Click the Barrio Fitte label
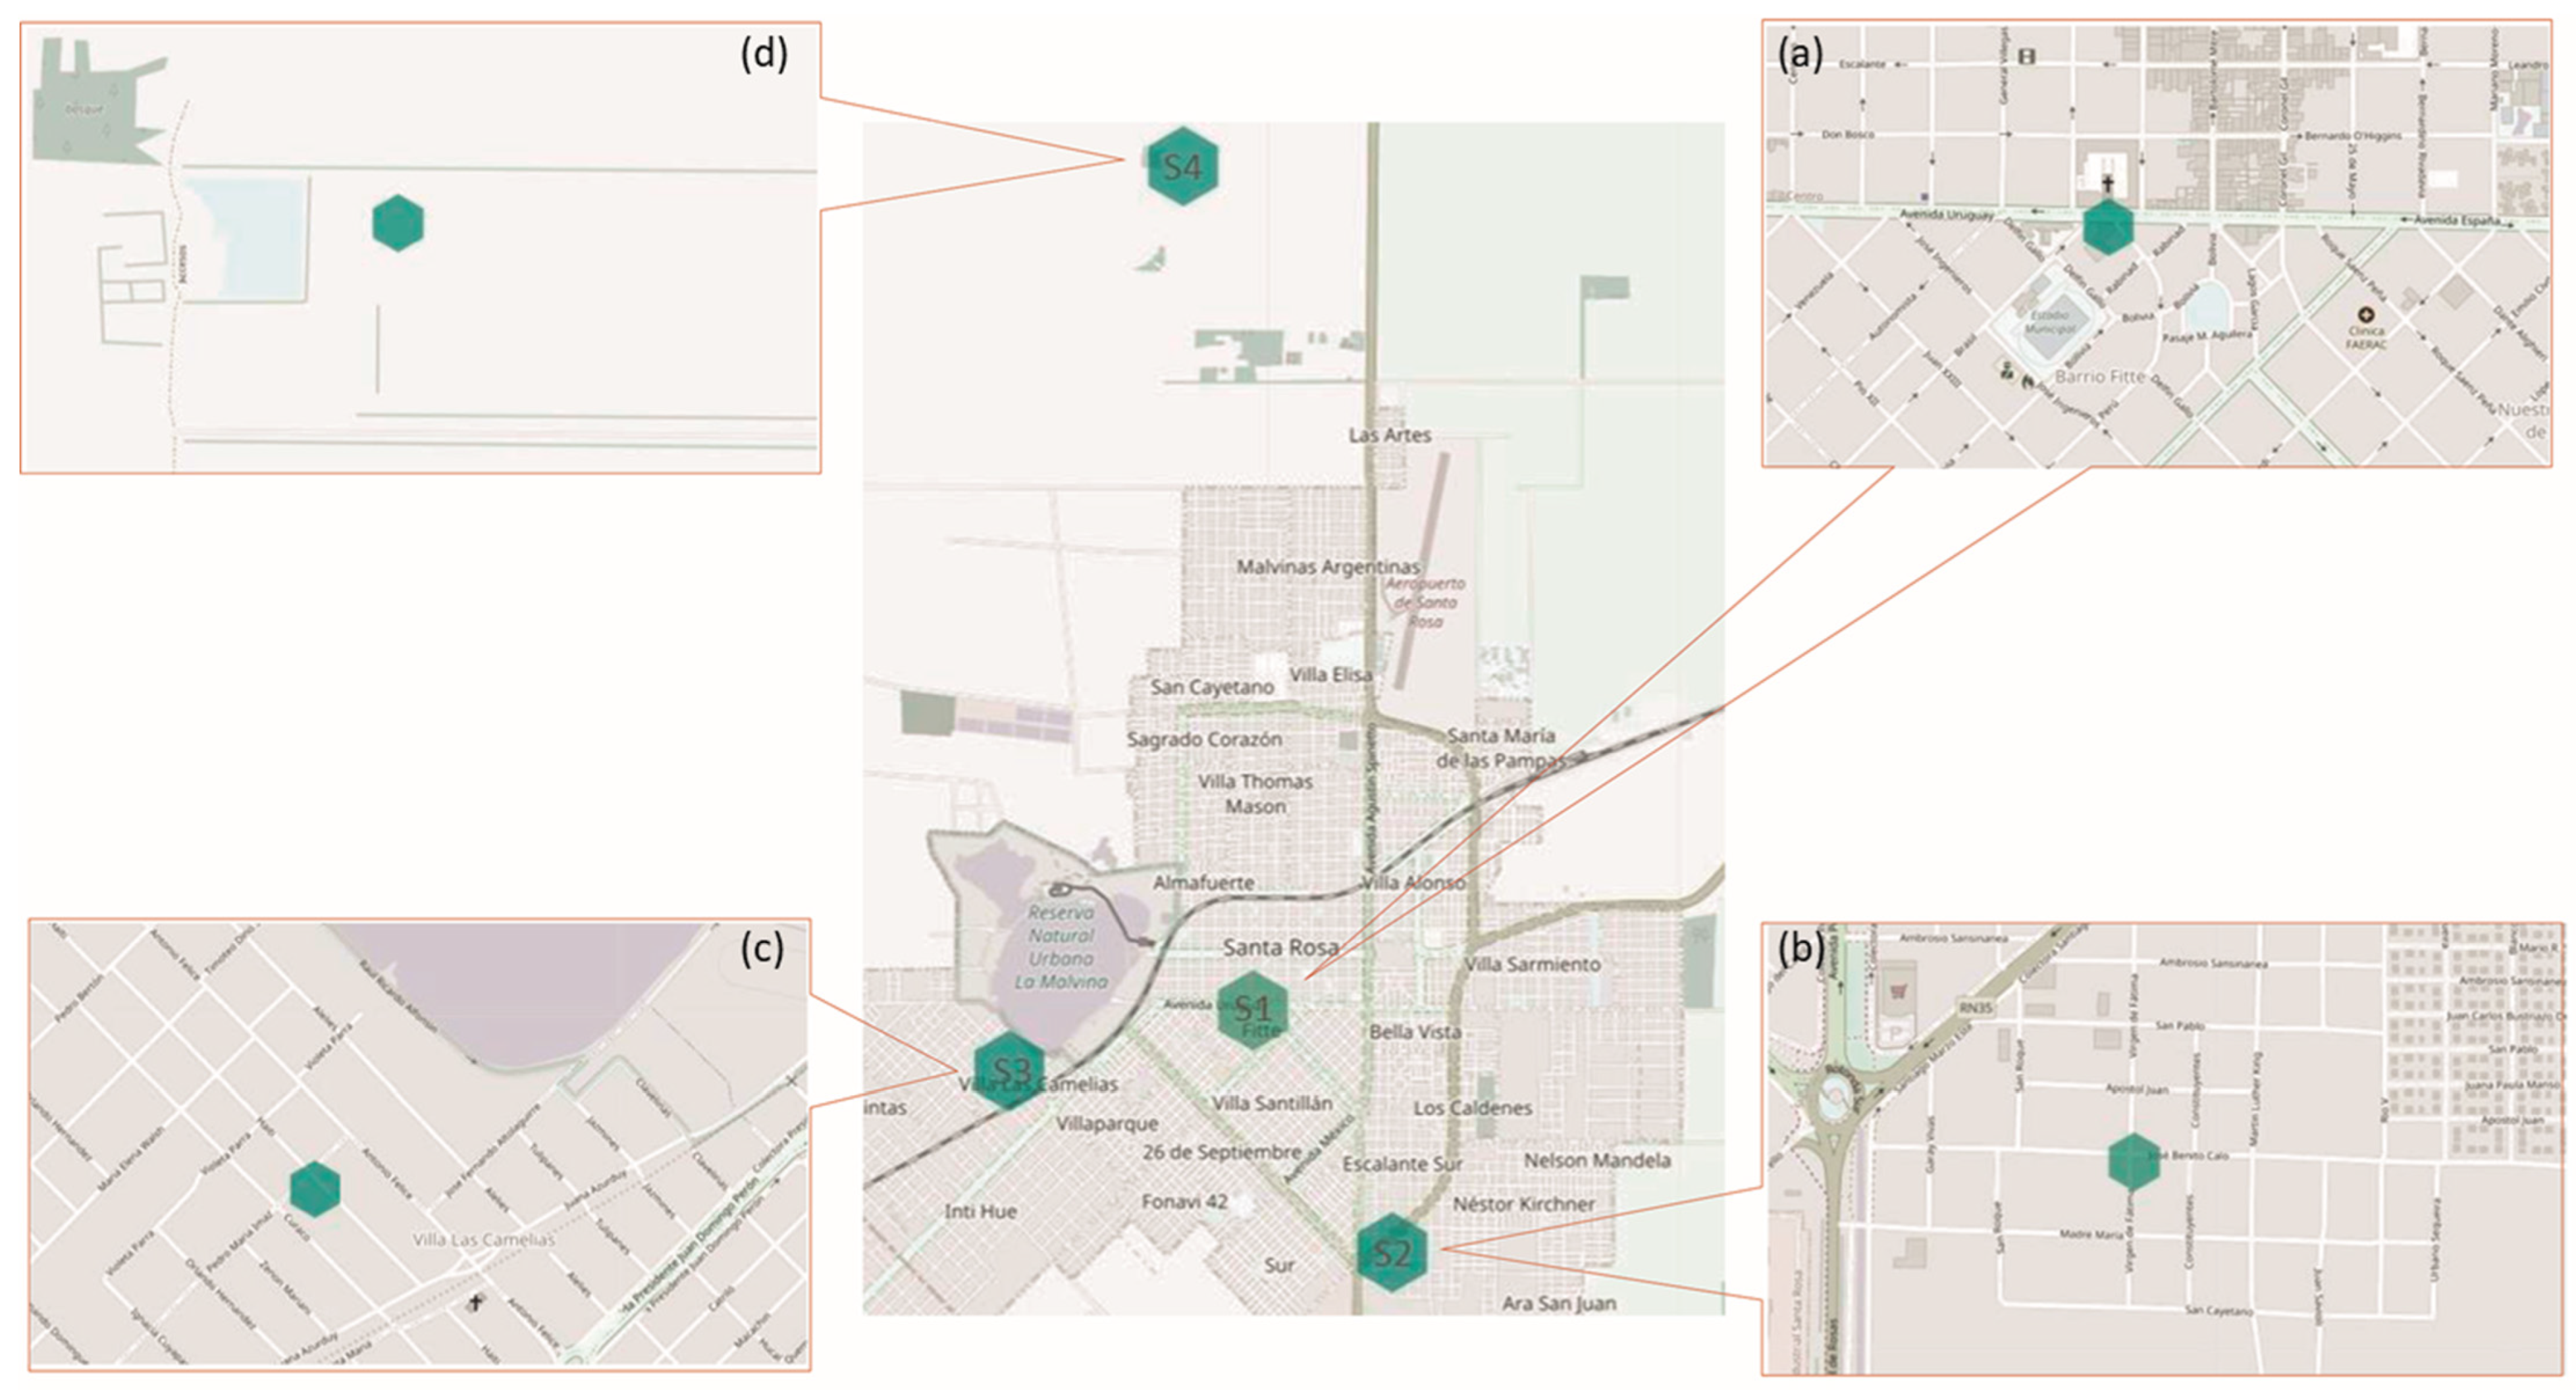This screenshot has height=1390, width=2576. coord(2100,377)
